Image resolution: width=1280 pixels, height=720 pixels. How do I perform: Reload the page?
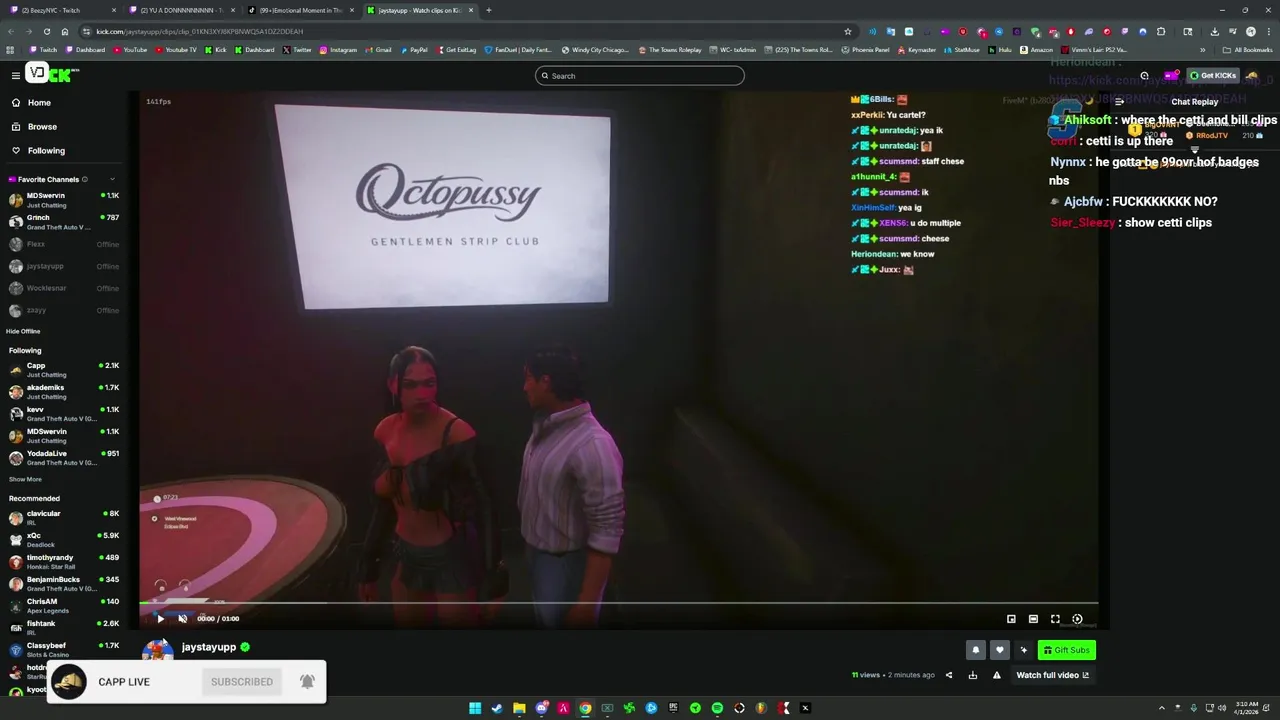pos(46,31)
